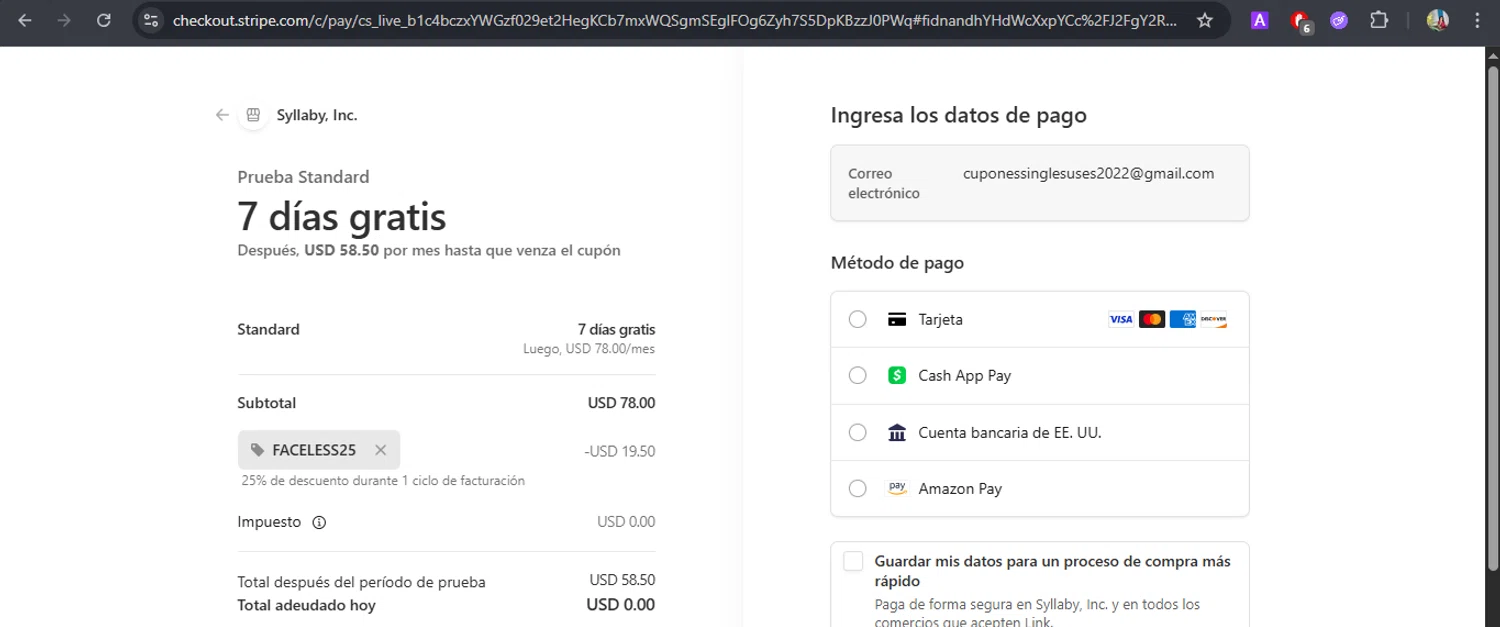The width and height of the screenshot is (1500, 627).
Task: Open Chrome three-dot menu
Action: click(1477, 20)
